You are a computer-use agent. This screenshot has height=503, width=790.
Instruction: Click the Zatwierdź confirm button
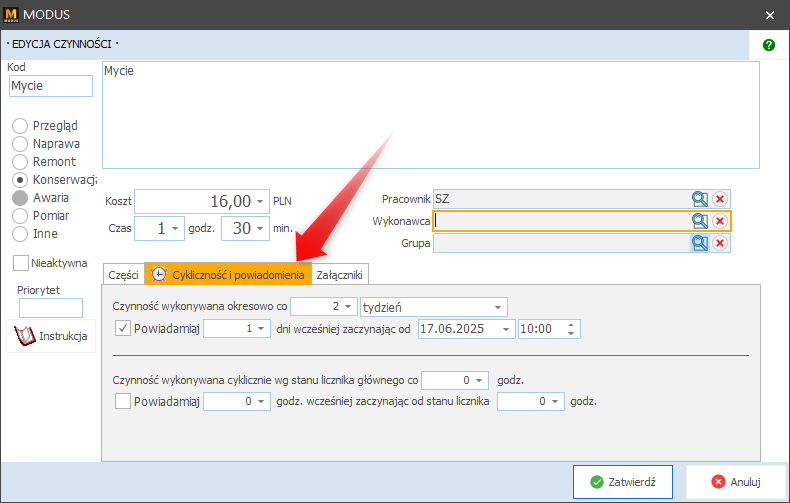622,481
